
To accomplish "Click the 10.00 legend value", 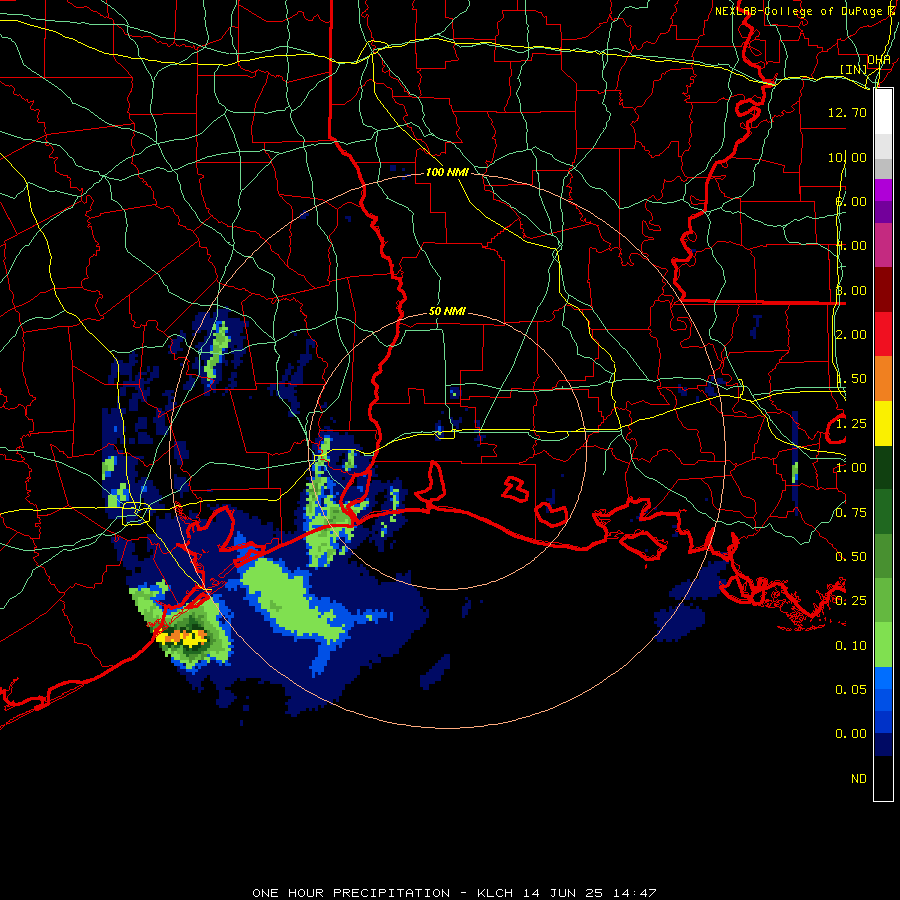I will 847,157.
